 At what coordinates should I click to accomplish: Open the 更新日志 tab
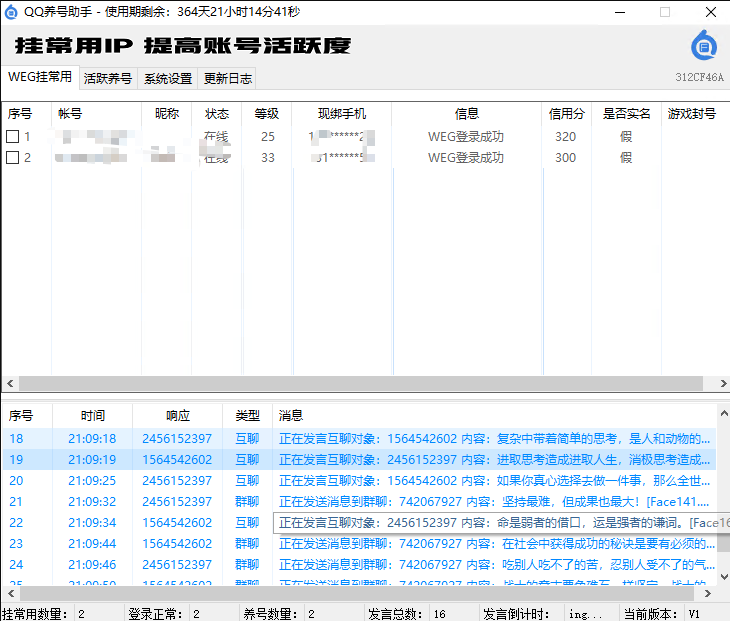[x=228, y=78]
